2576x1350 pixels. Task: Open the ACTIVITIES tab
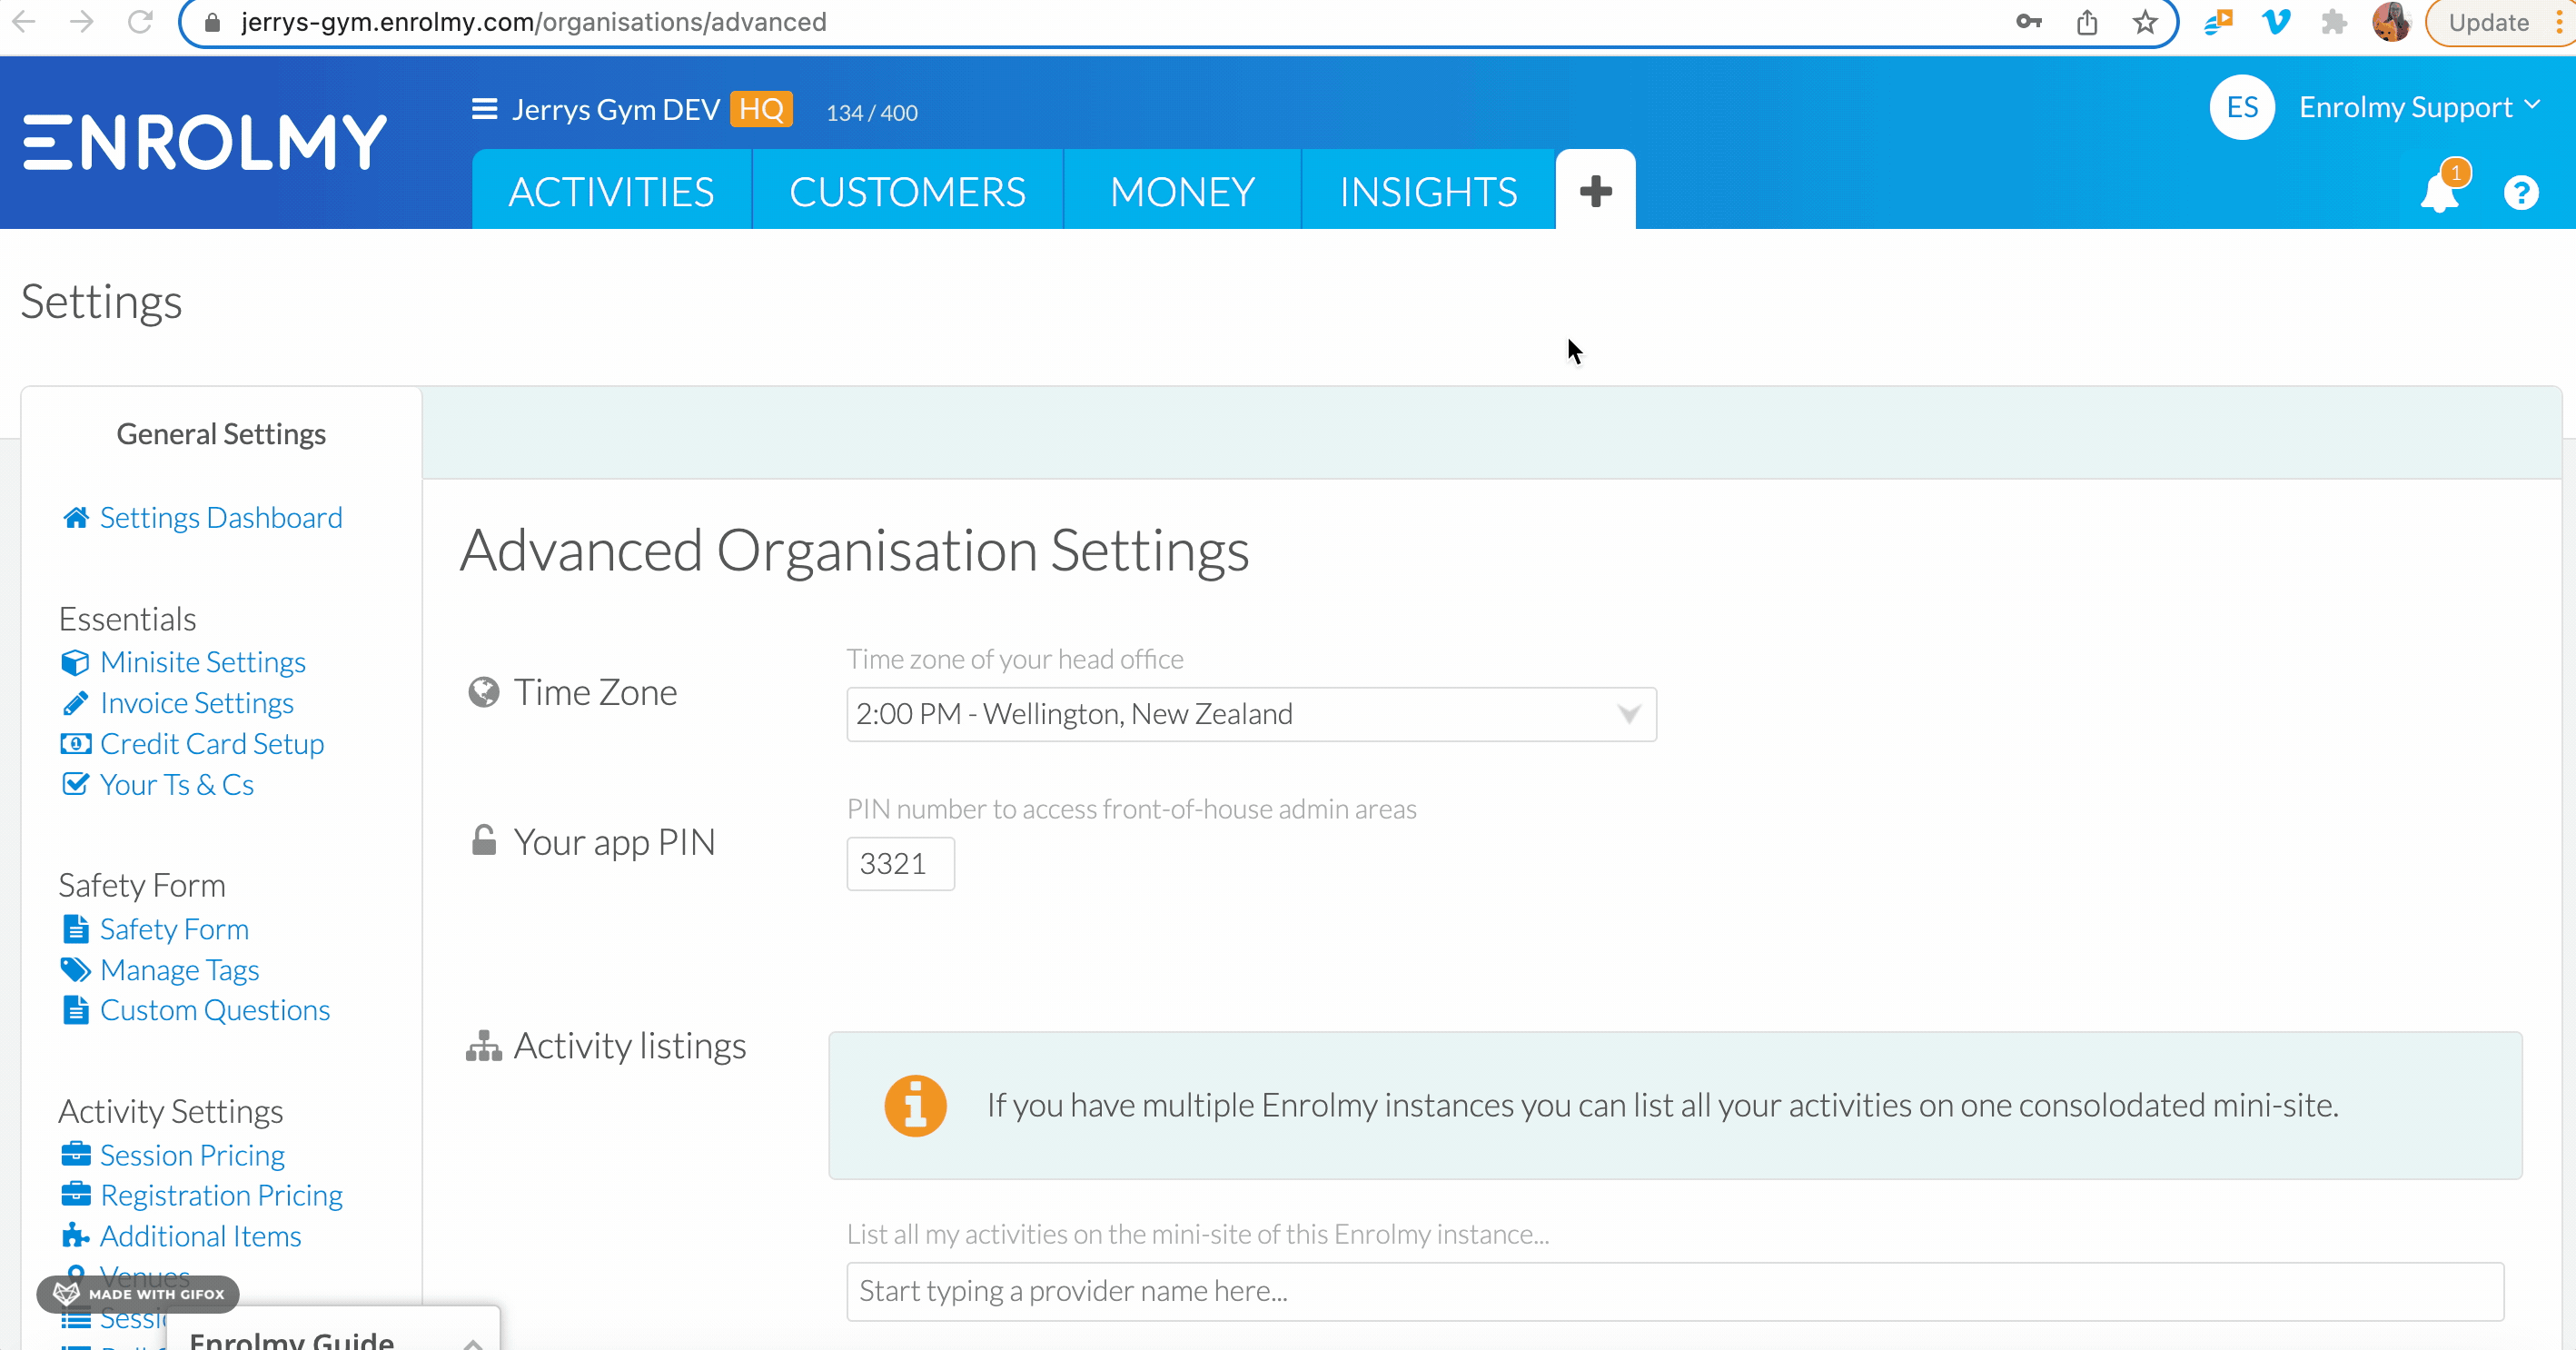coord(611,190)
